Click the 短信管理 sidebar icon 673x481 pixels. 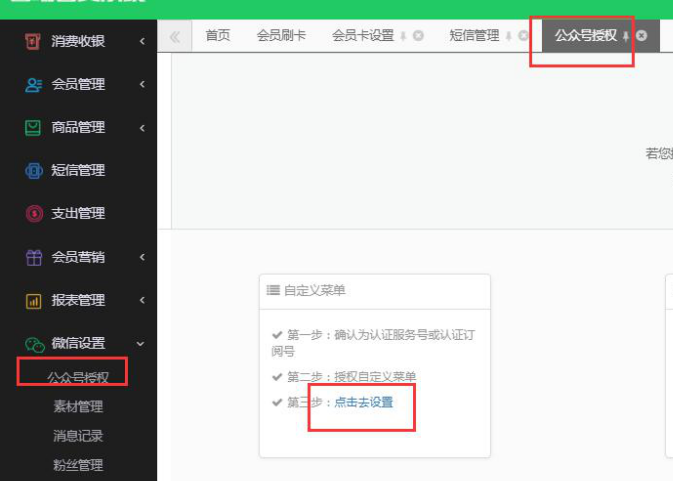pos(34,170)
